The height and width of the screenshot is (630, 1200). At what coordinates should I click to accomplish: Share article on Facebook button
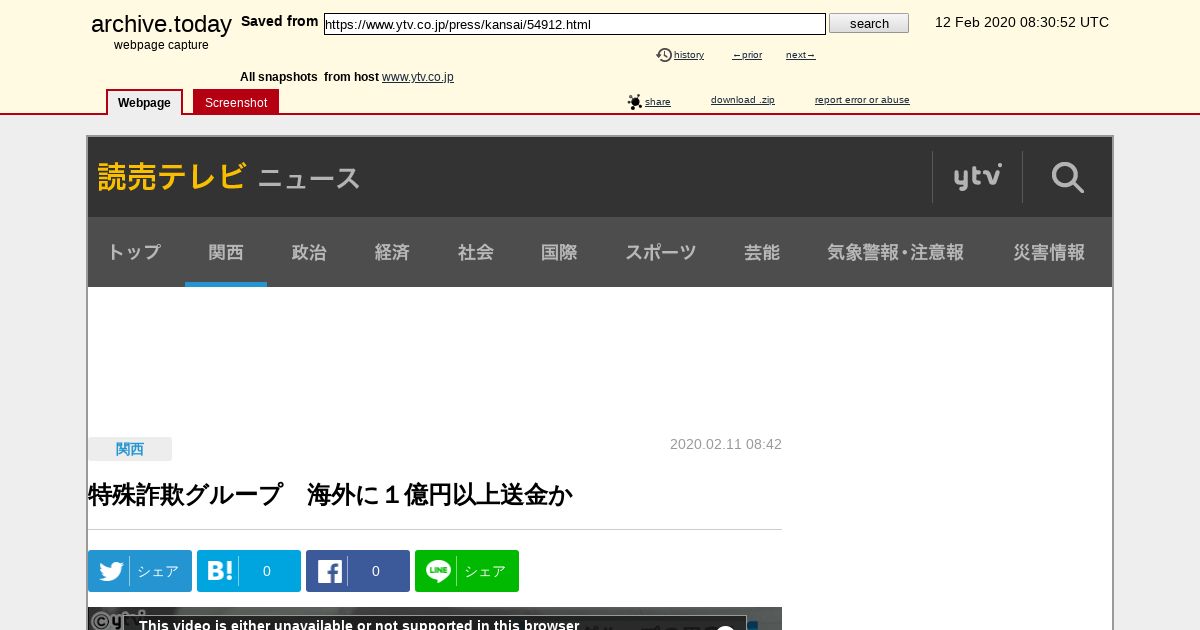click(358, 571)
